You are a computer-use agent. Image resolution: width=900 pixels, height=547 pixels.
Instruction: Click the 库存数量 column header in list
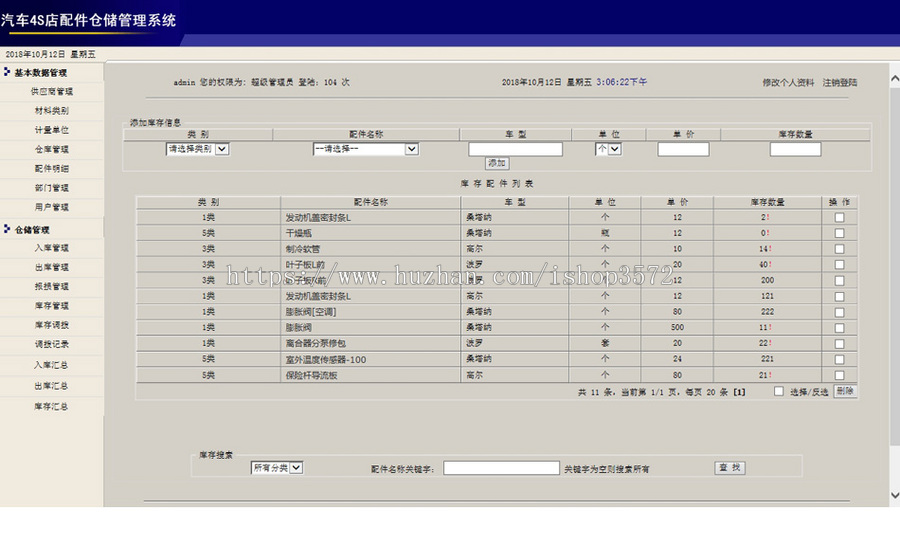pyautogui.click(x=767, y=202)
